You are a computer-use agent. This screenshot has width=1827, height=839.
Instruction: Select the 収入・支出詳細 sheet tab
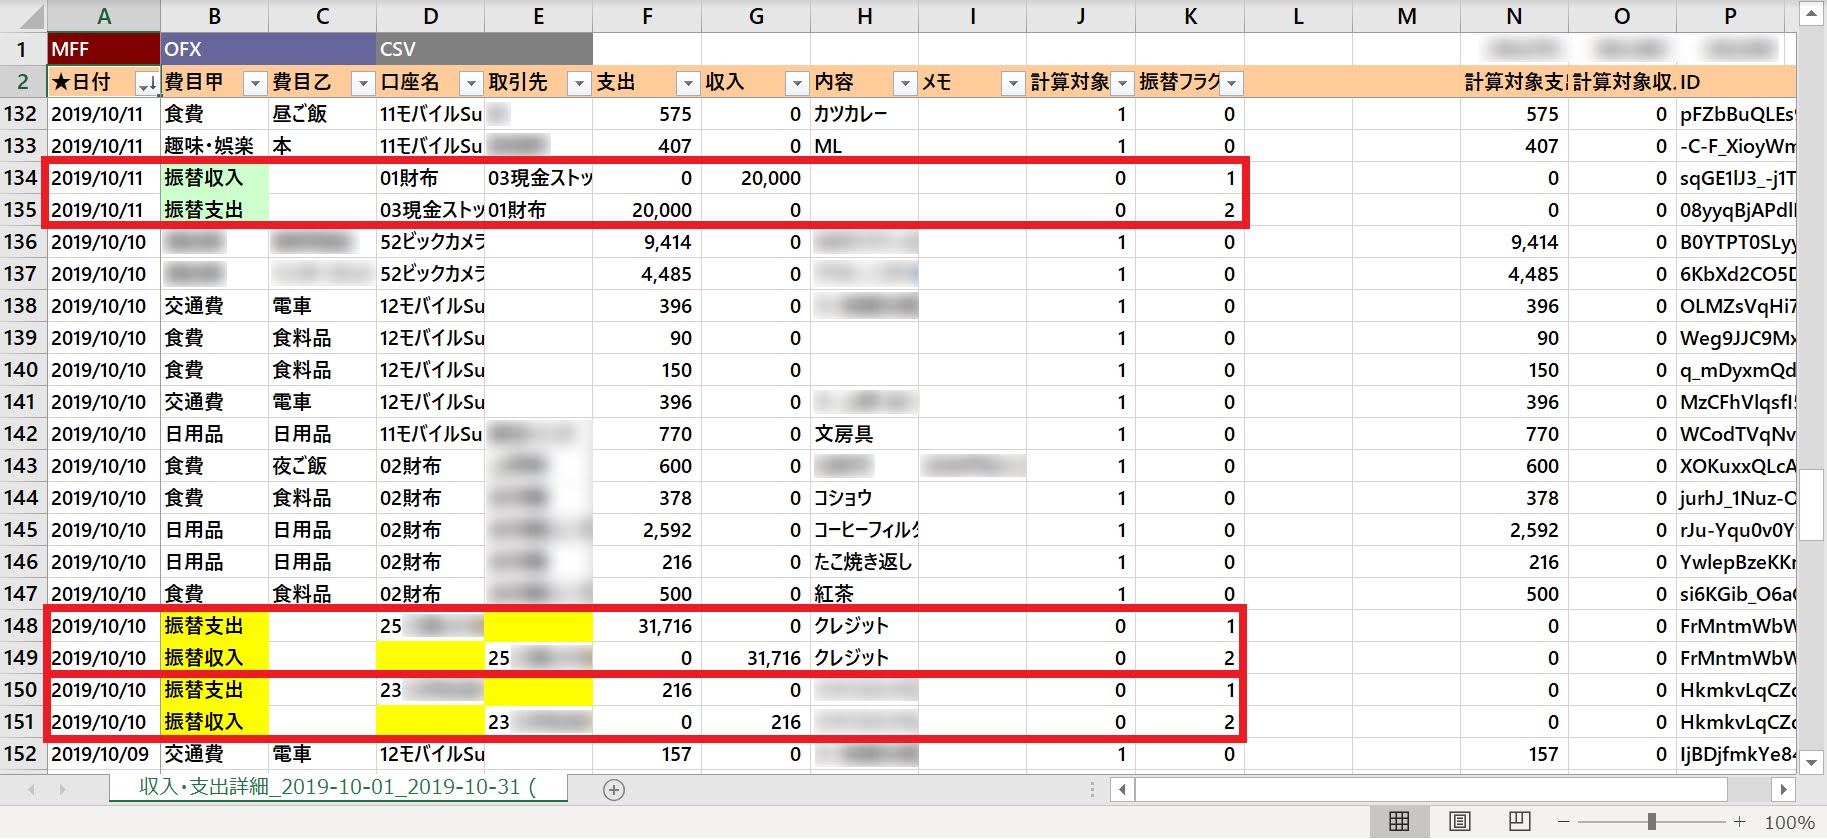(x=337, y=787)
